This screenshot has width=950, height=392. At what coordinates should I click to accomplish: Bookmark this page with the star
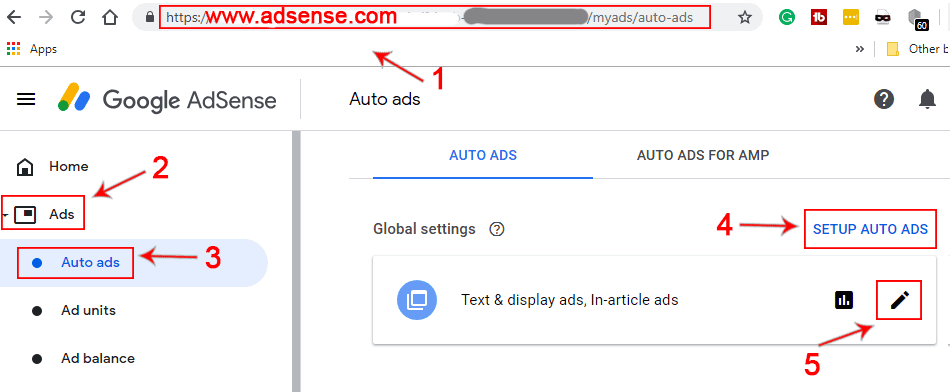pyautogui.click(x=744, y=18)
